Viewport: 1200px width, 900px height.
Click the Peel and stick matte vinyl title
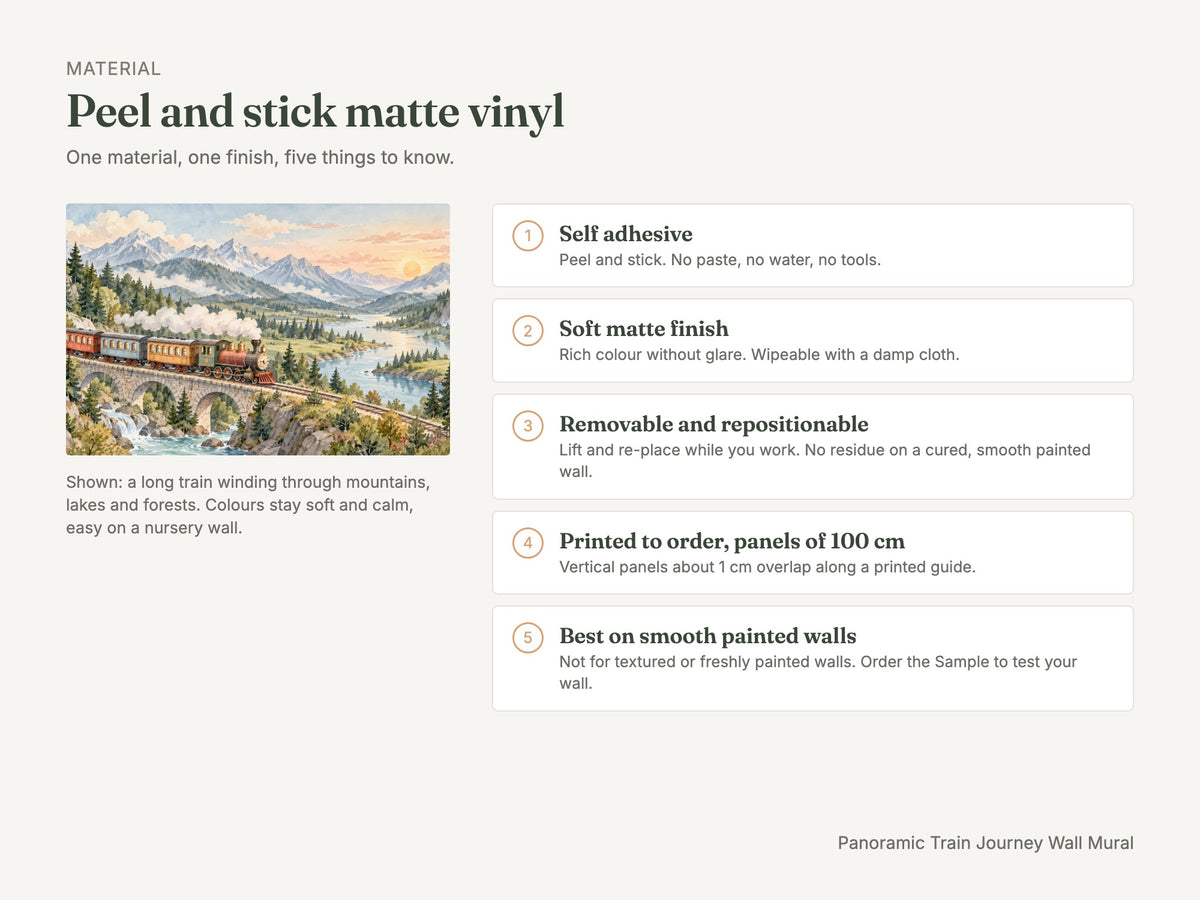(x=315, y=112)
